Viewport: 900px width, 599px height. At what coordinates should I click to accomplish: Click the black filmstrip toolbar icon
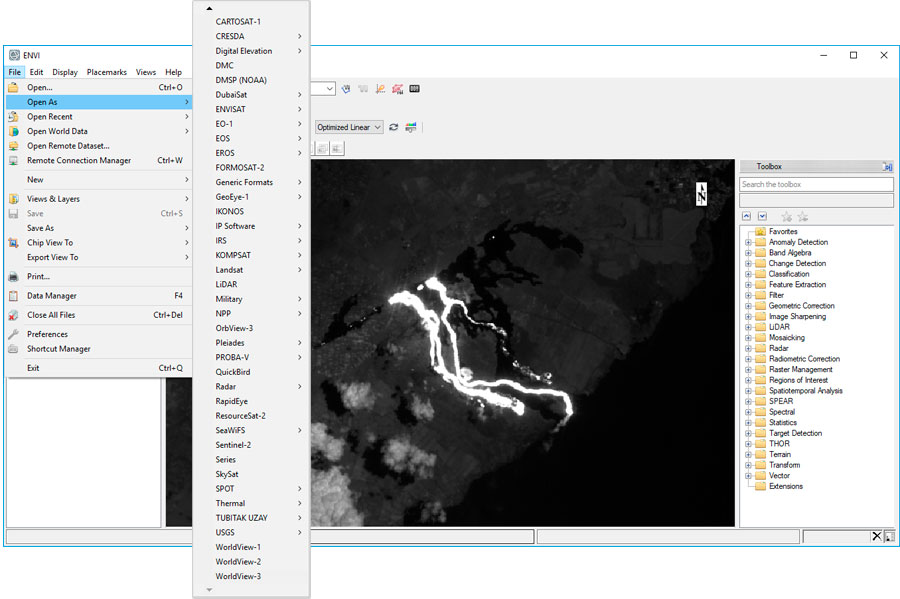point(414,89)
